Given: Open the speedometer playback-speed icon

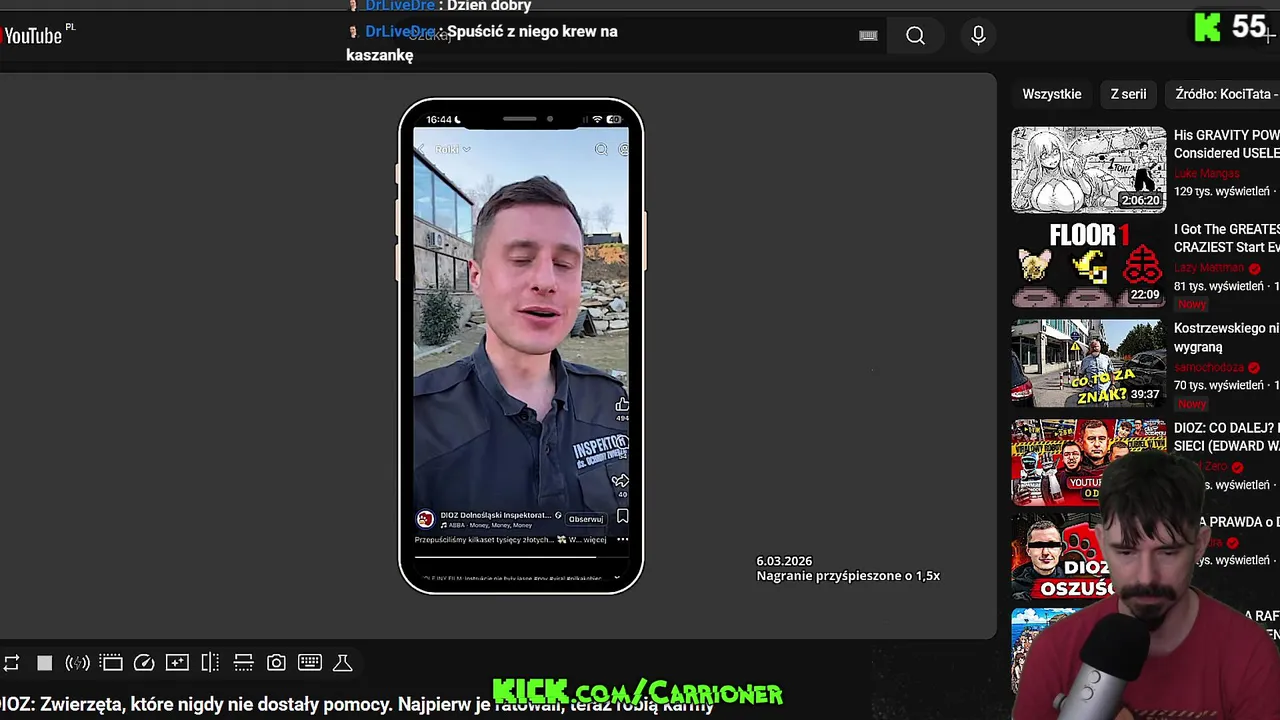Looking at the screenshot, I should click(144, 663).
